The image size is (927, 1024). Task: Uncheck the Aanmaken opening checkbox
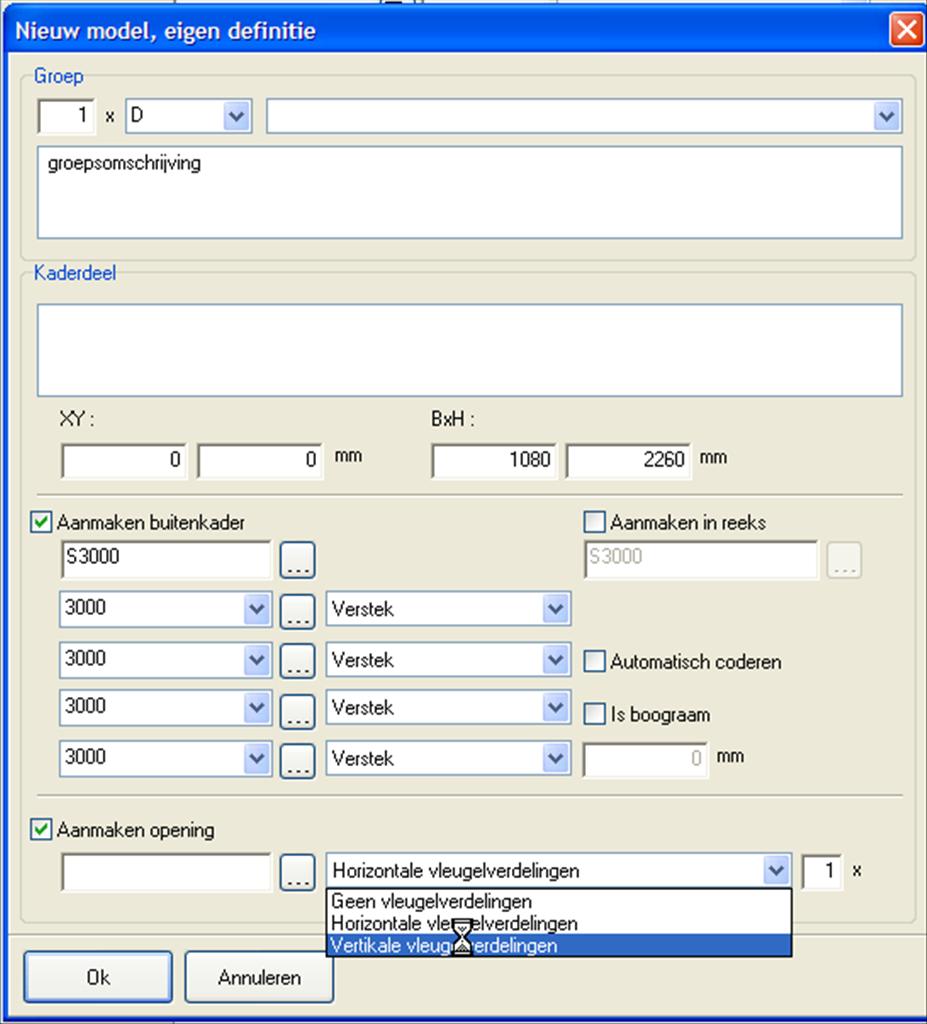[41, 830]
